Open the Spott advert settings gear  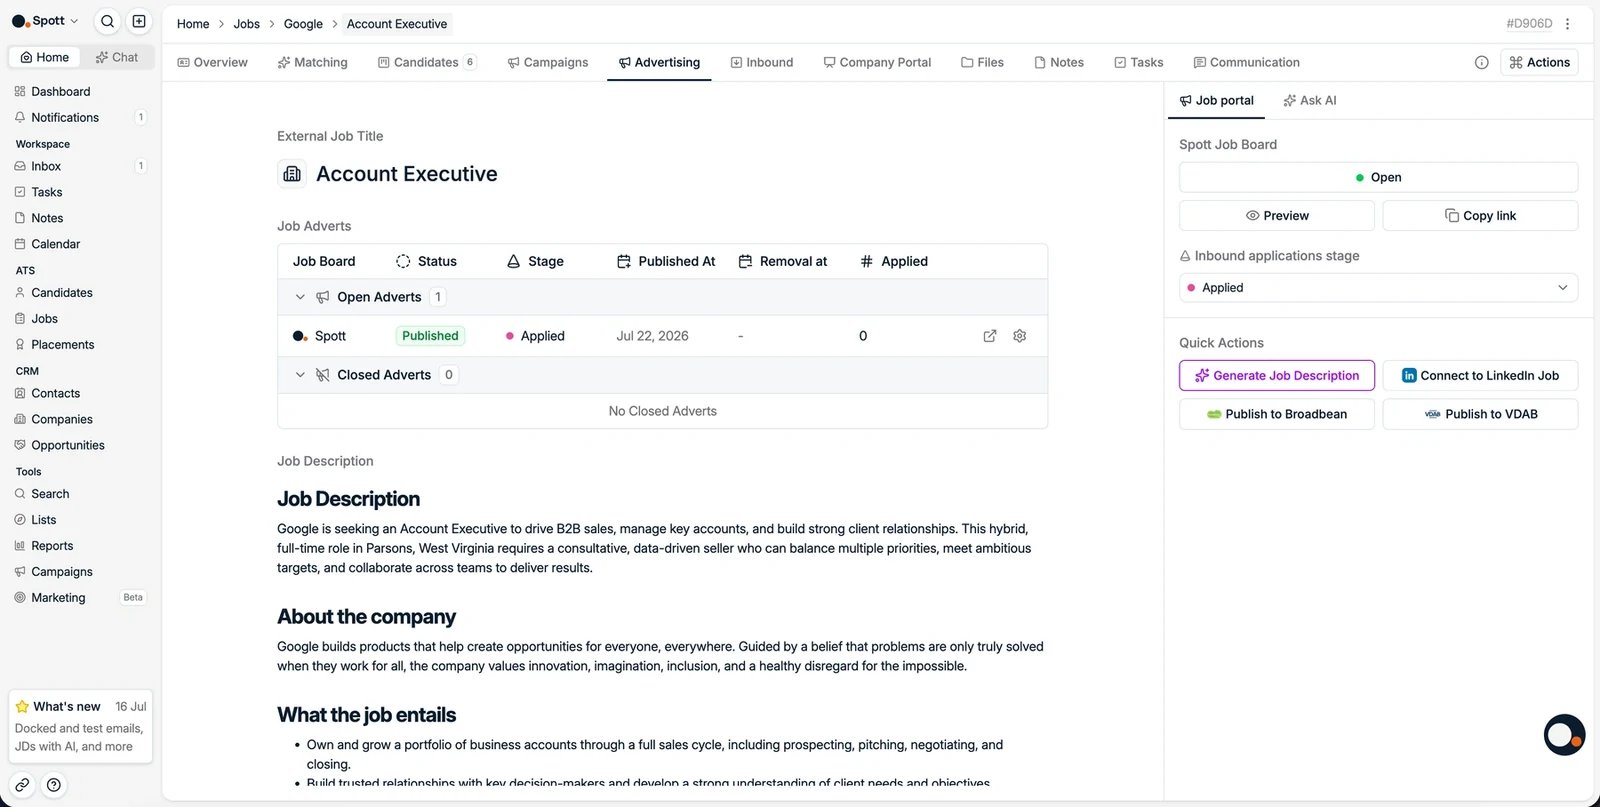click(1020, 336)
